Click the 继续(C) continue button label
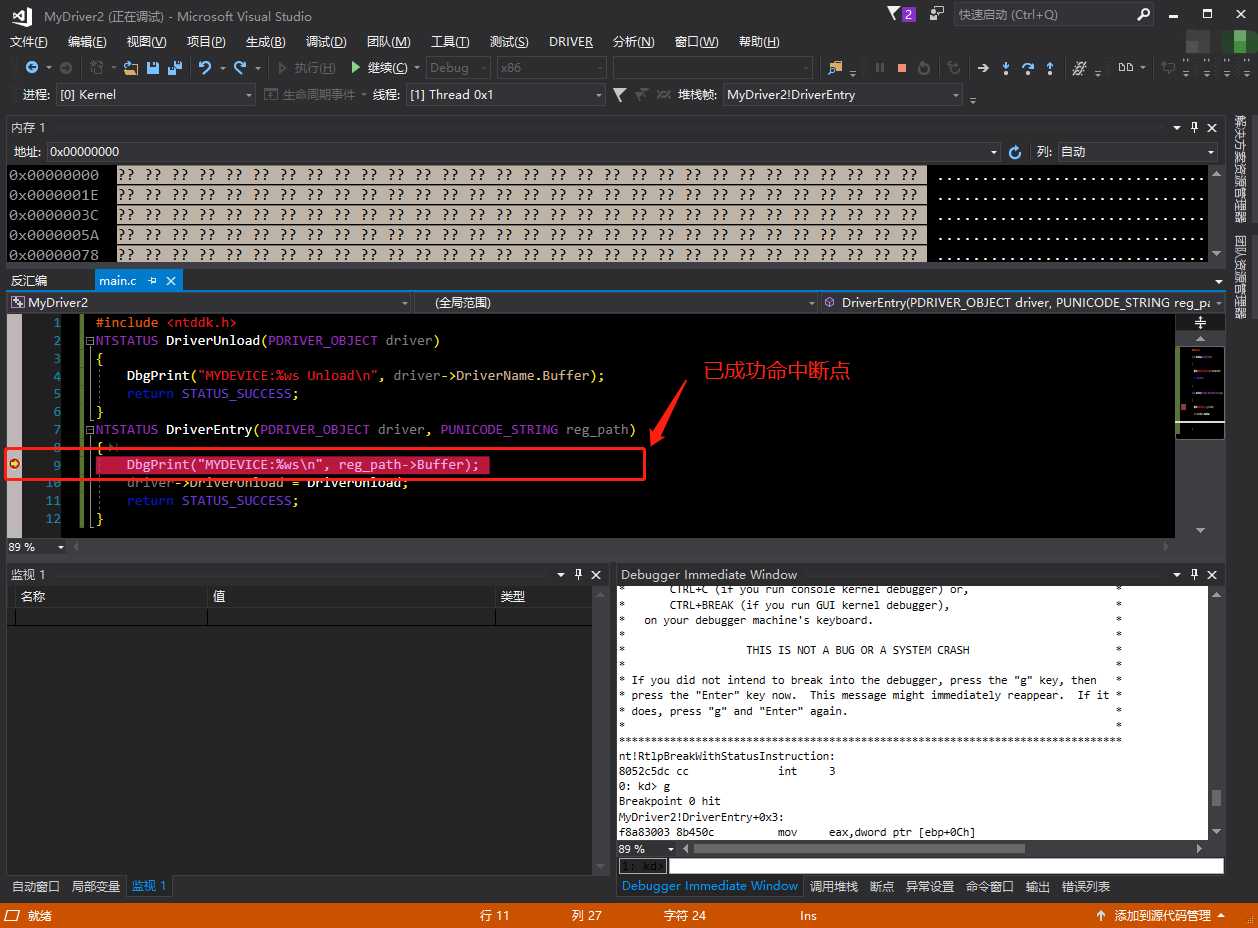The height and width of the screenshot is (928, 1258). coord(387,68)
